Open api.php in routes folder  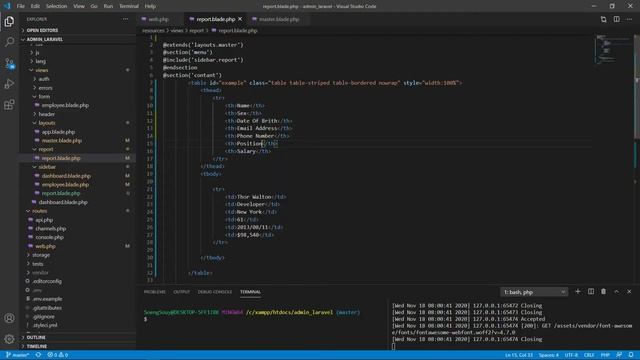44,220
